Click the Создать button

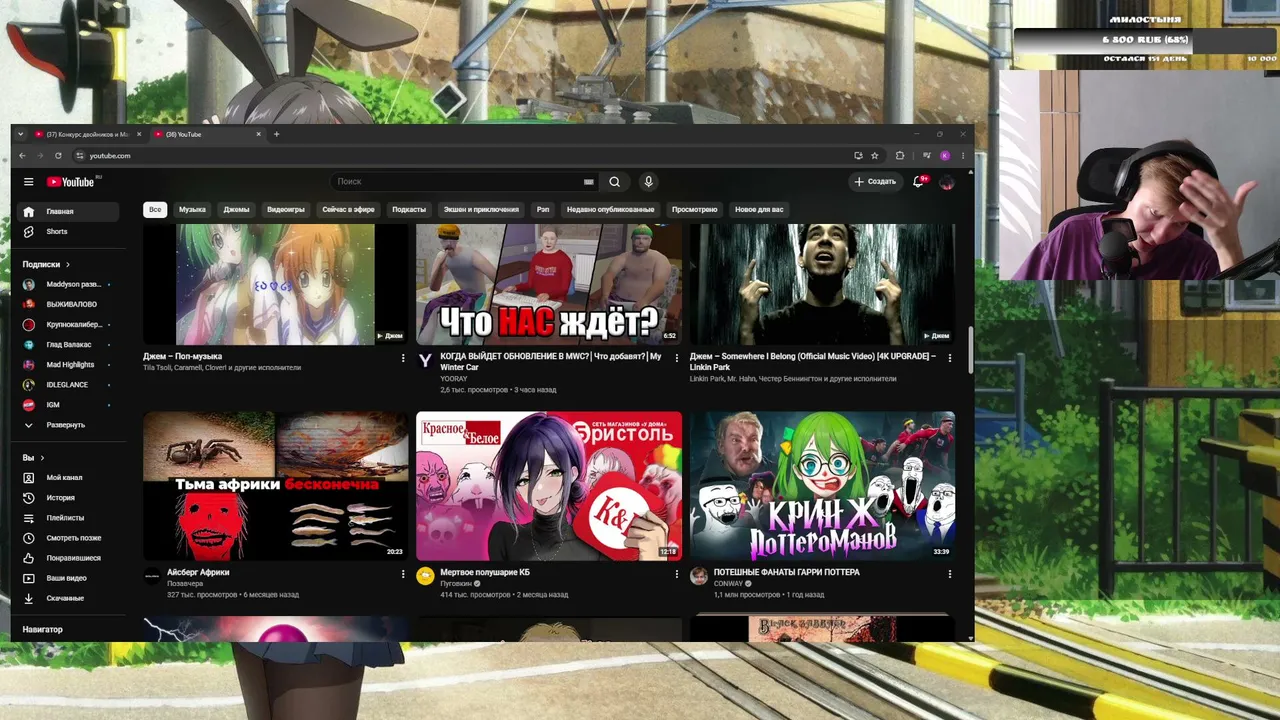point(875,182)
